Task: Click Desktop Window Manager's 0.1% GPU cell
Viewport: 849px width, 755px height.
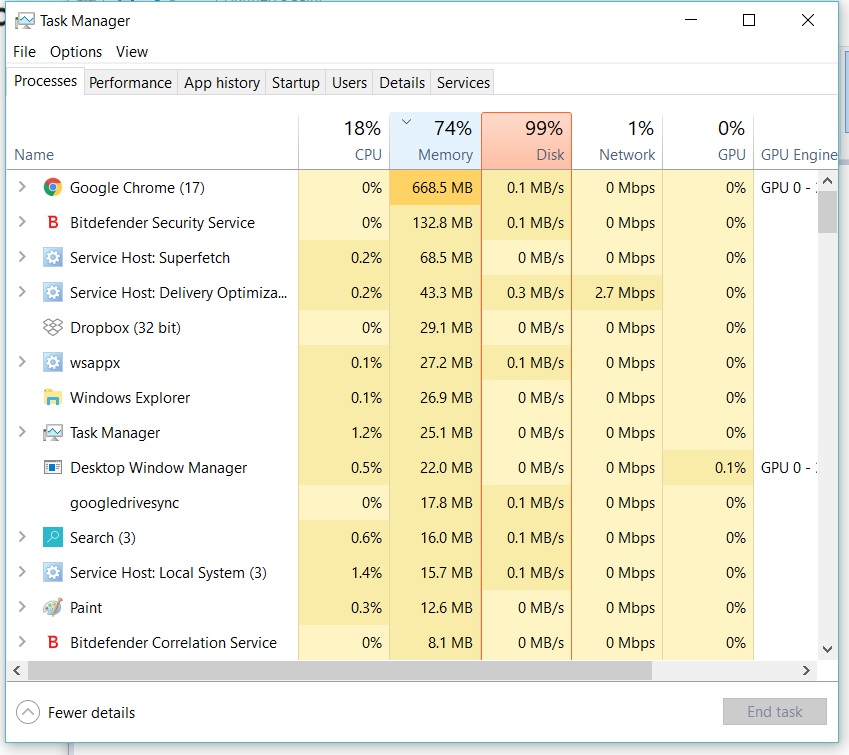Action: click(708, 467)
